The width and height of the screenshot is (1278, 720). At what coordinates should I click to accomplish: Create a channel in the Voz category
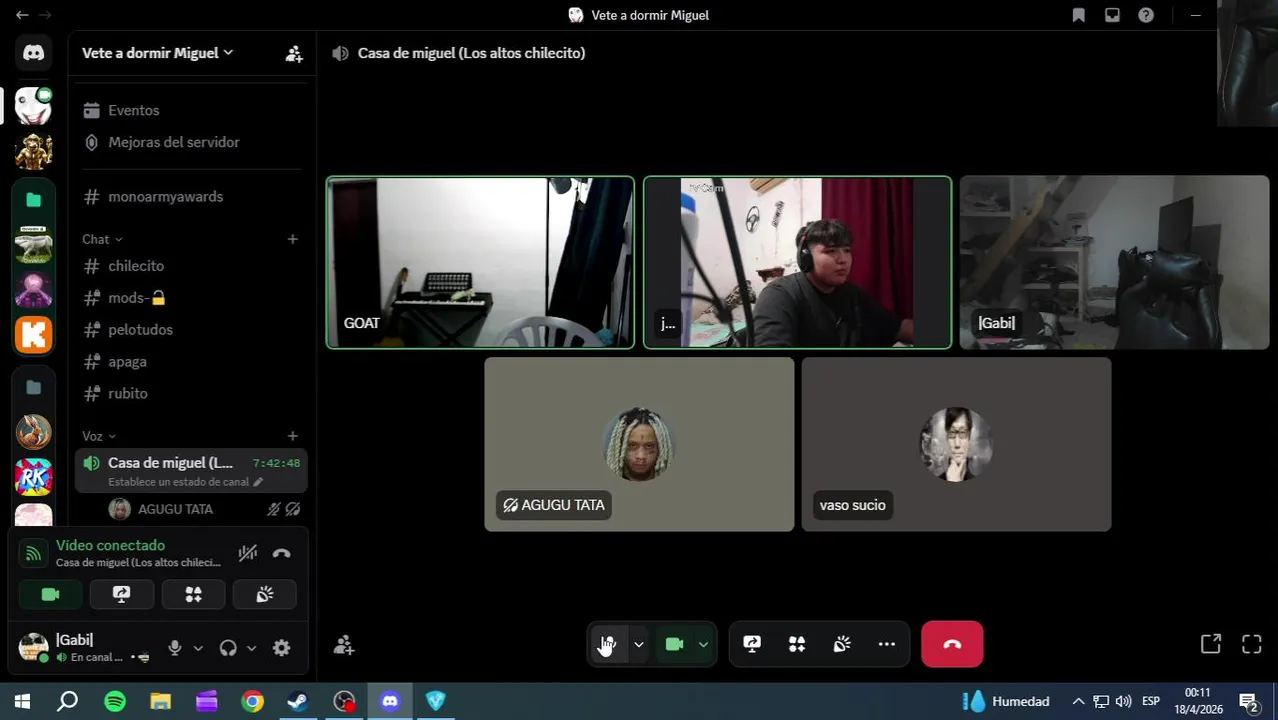click(292, 436)
